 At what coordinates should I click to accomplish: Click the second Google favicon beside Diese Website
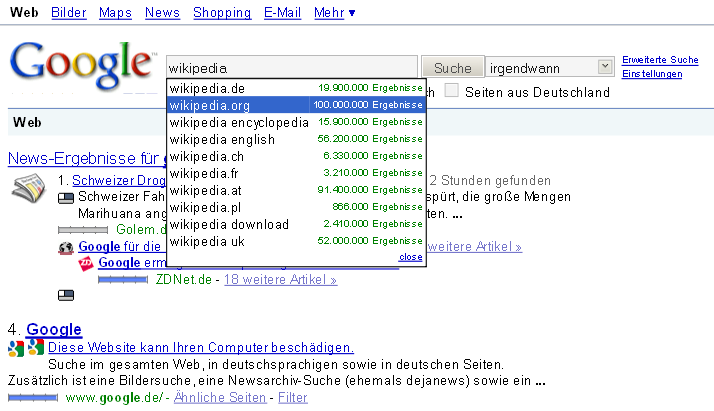click(36, 347)
